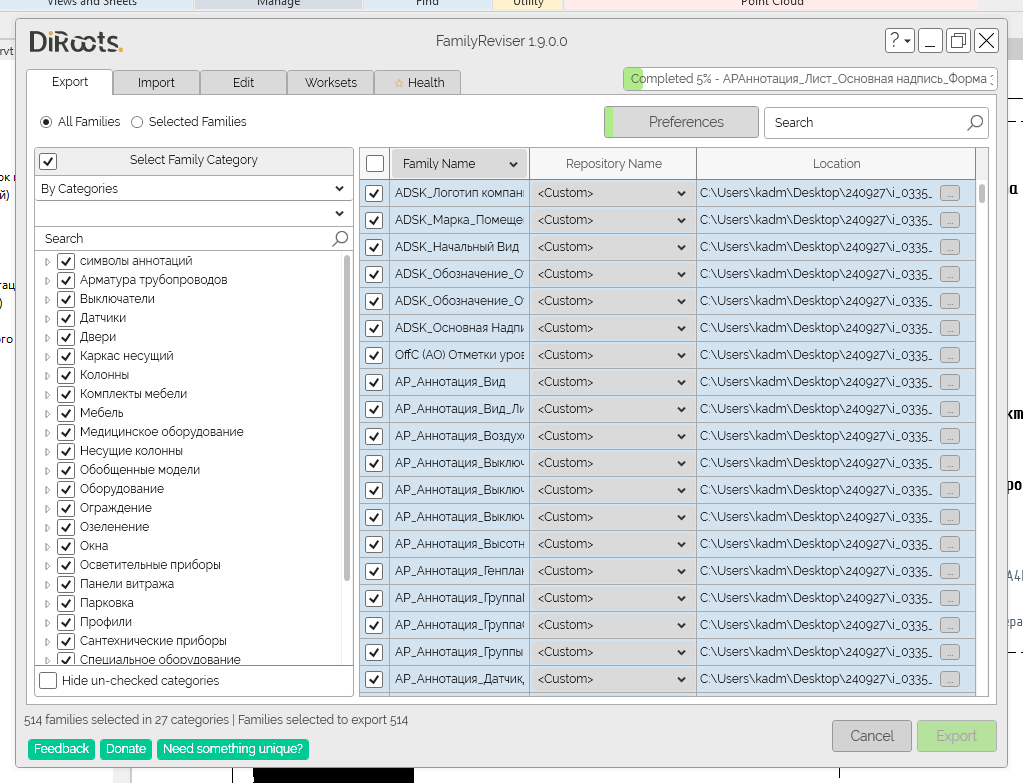This screenshot has height=783, width=1023.
Task: Uncheck the Двери category checkbox
Action: coord(67,337)
